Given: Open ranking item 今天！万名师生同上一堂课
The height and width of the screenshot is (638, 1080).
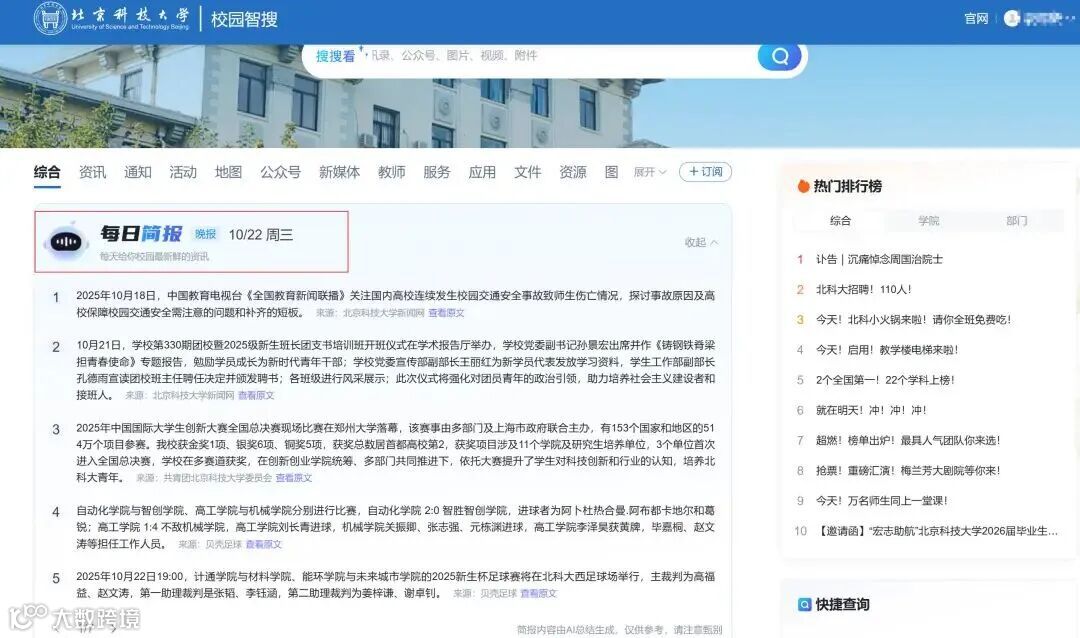Looking at the screenshot, I should point(882,501).
